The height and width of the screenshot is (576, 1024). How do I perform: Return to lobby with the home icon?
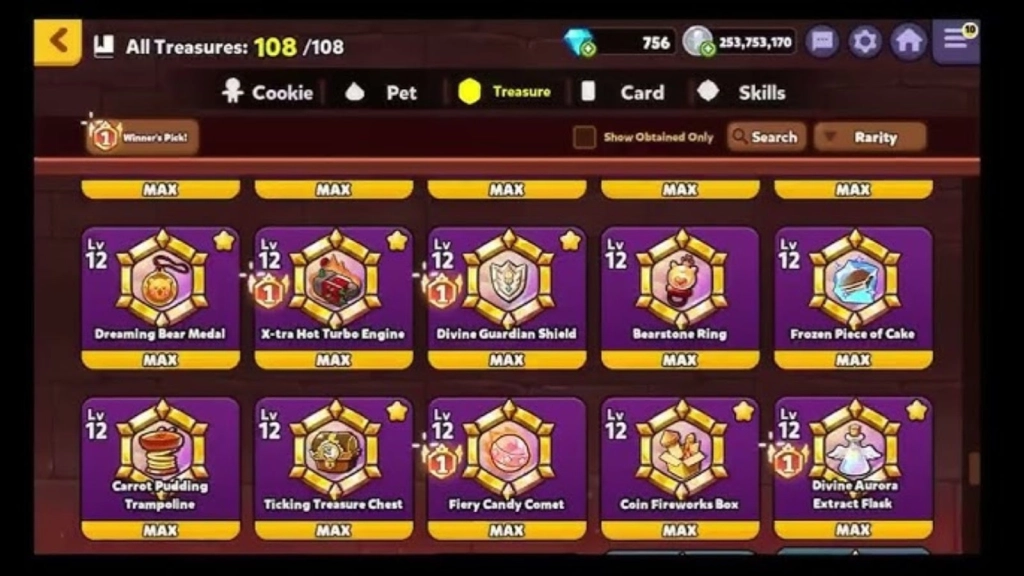908,42
